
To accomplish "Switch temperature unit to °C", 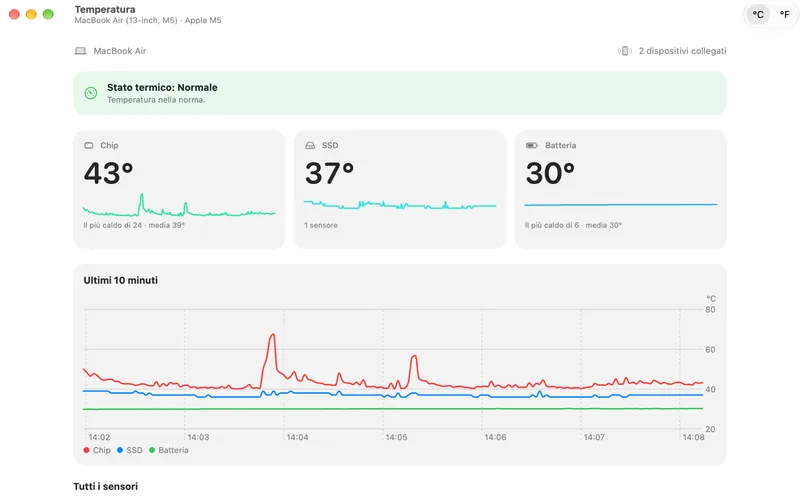I will (758, 14).
